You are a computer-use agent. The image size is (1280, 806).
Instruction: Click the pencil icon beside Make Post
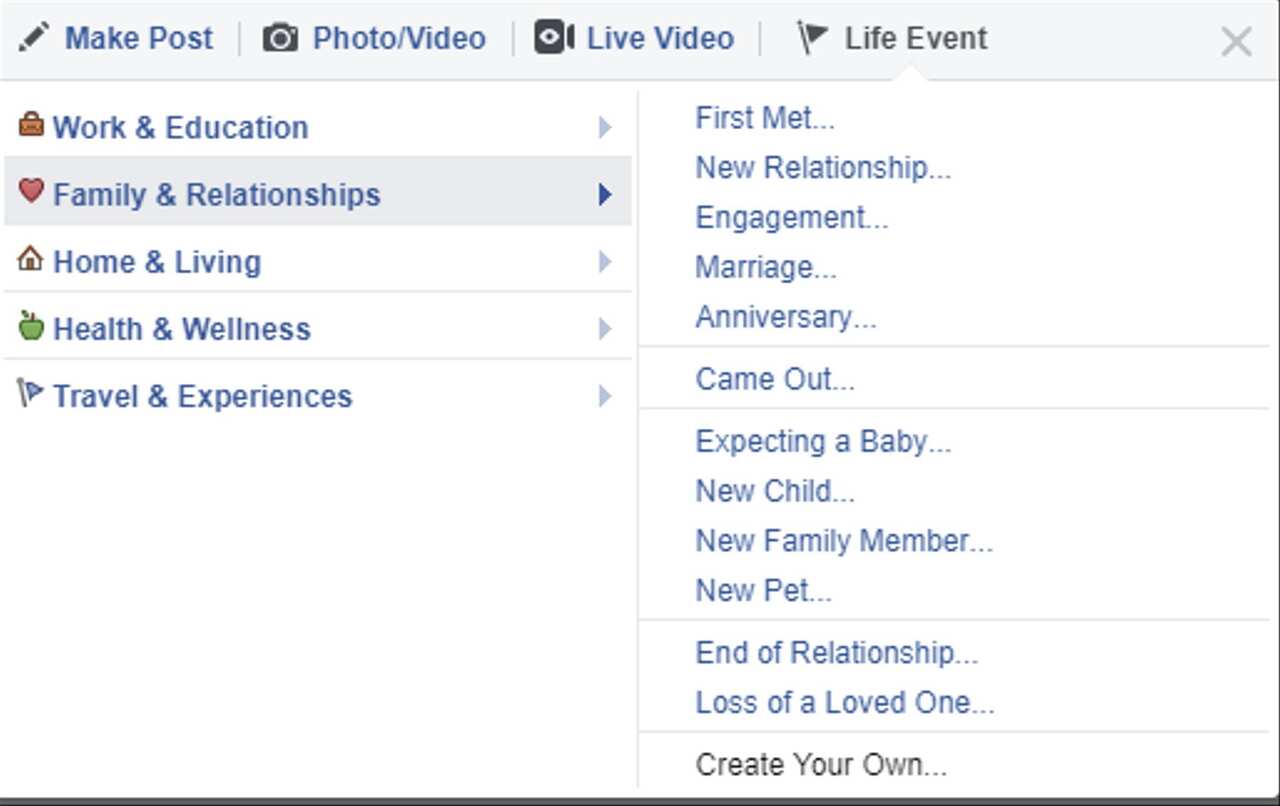tap(33, 38)
